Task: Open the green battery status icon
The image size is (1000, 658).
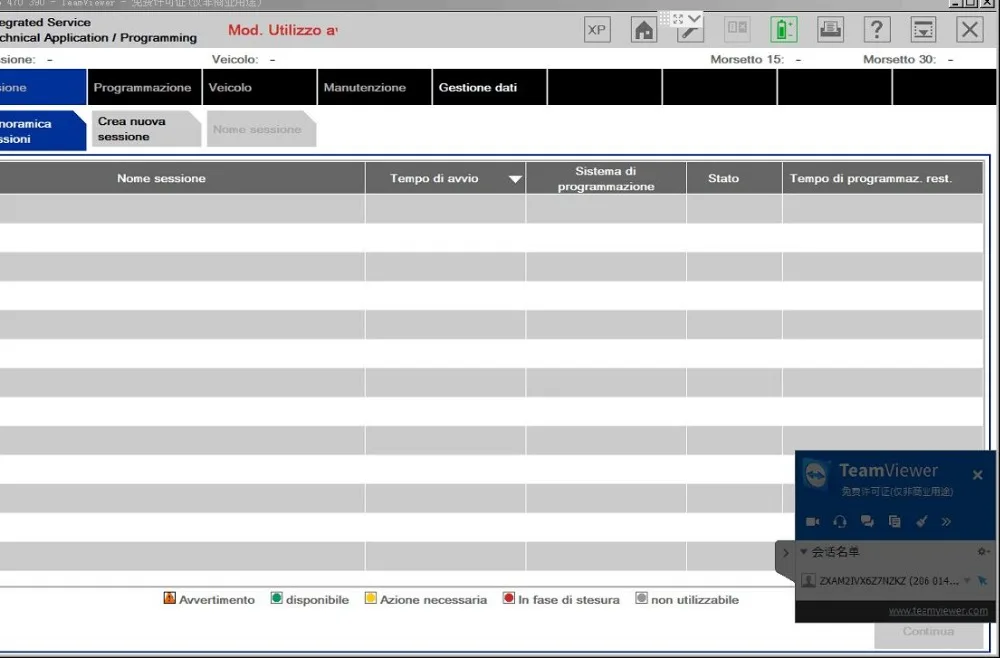Action: [x=784, y=29]
